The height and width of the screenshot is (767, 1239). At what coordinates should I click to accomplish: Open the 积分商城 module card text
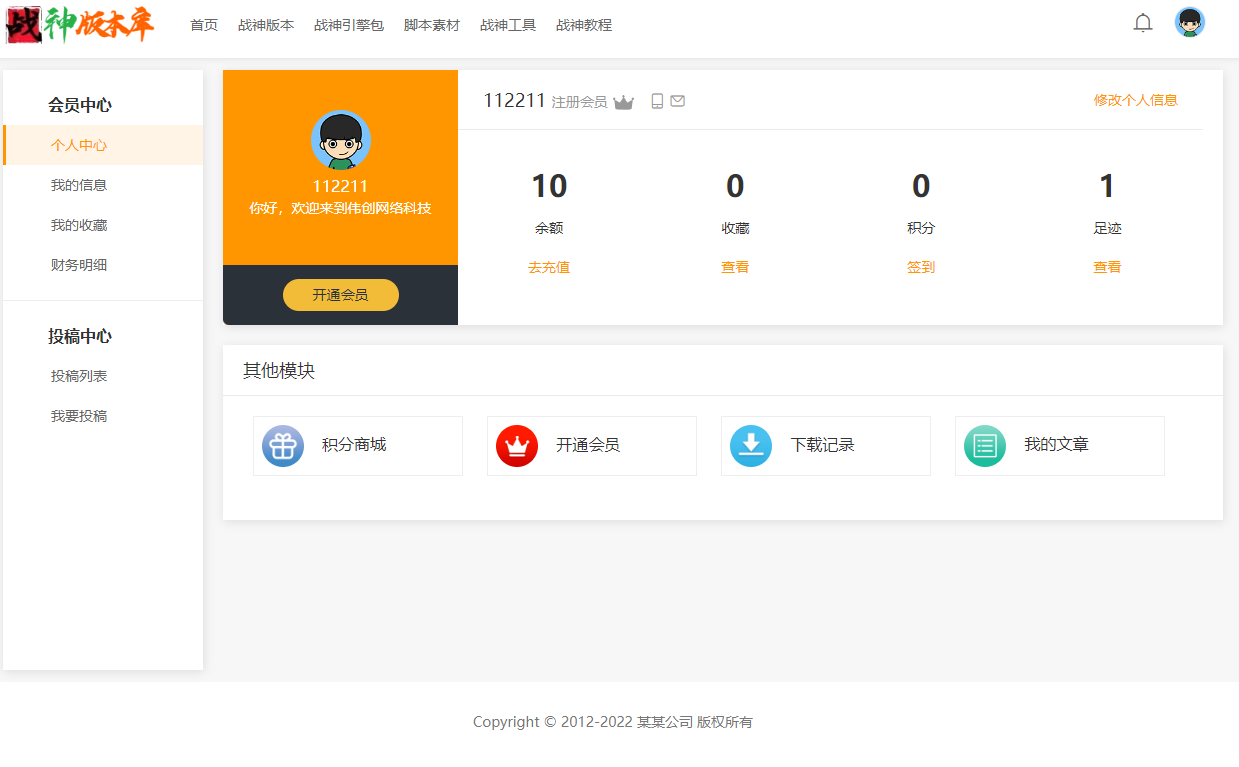pos(354,445)
